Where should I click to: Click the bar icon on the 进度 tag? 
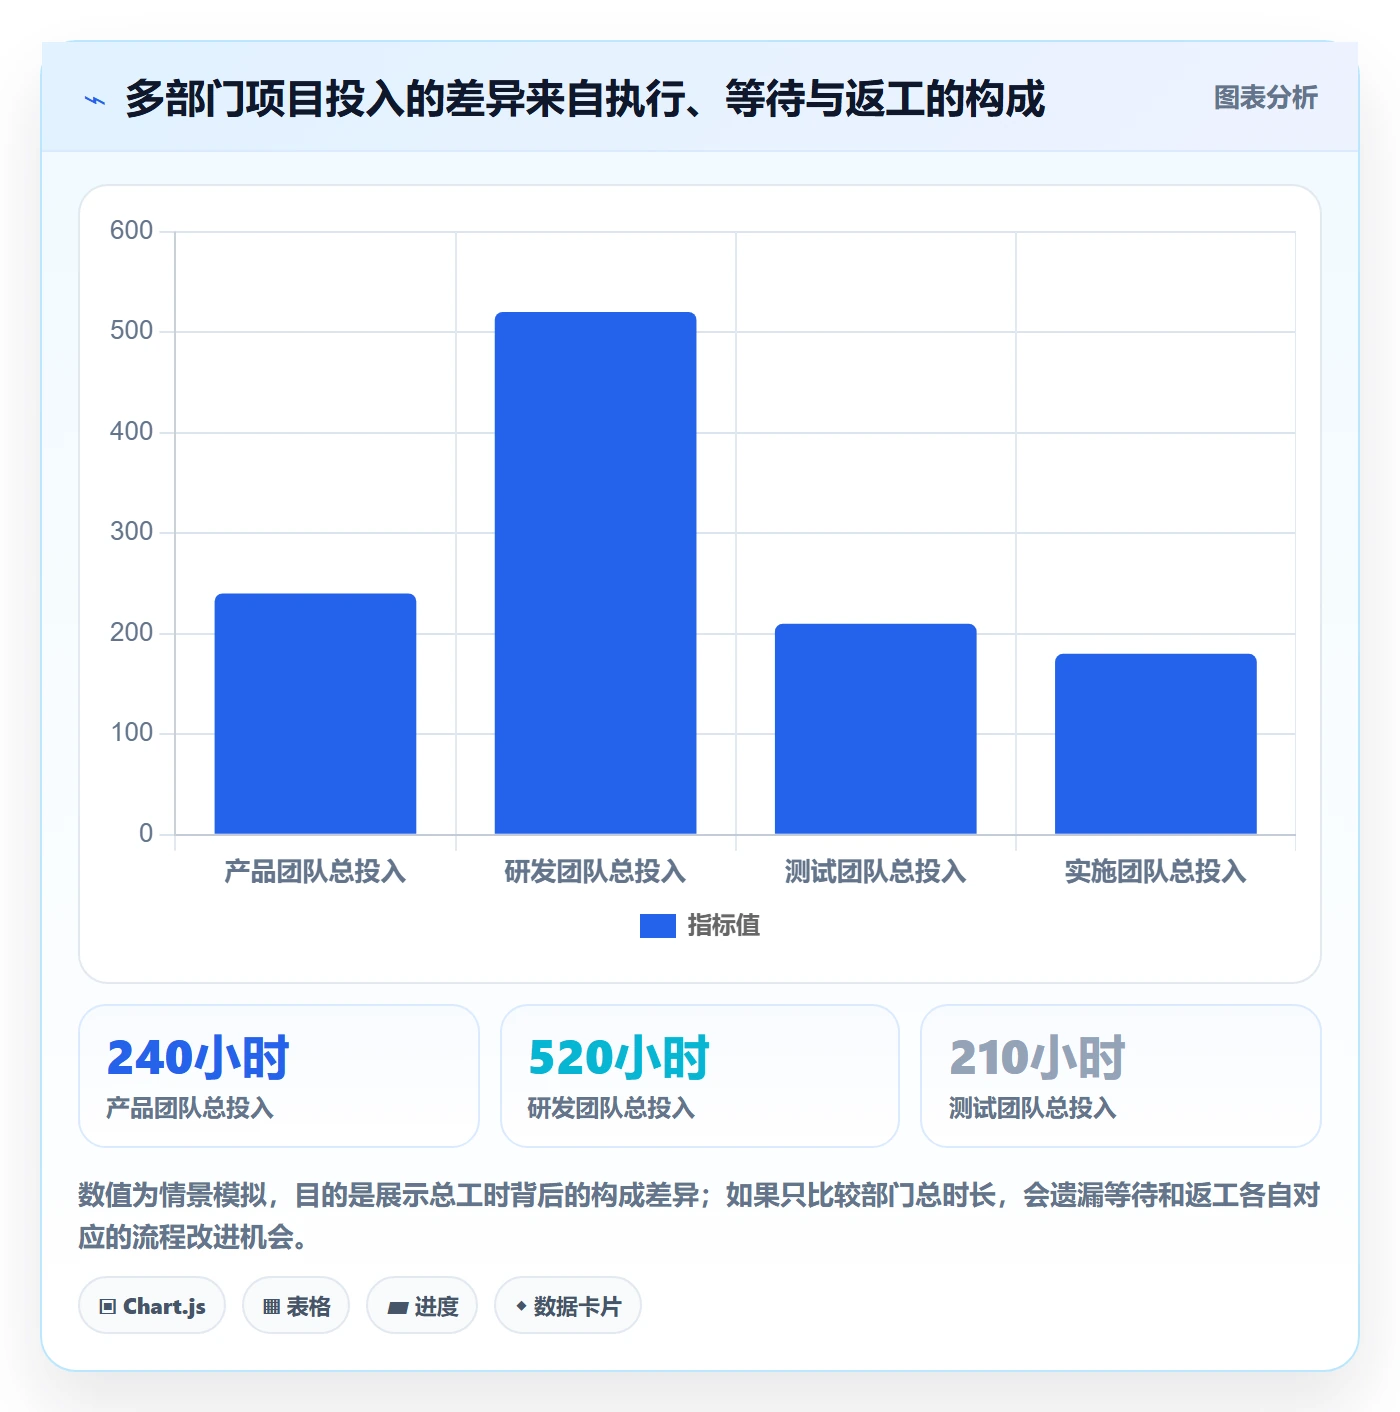pos(398,1307)
